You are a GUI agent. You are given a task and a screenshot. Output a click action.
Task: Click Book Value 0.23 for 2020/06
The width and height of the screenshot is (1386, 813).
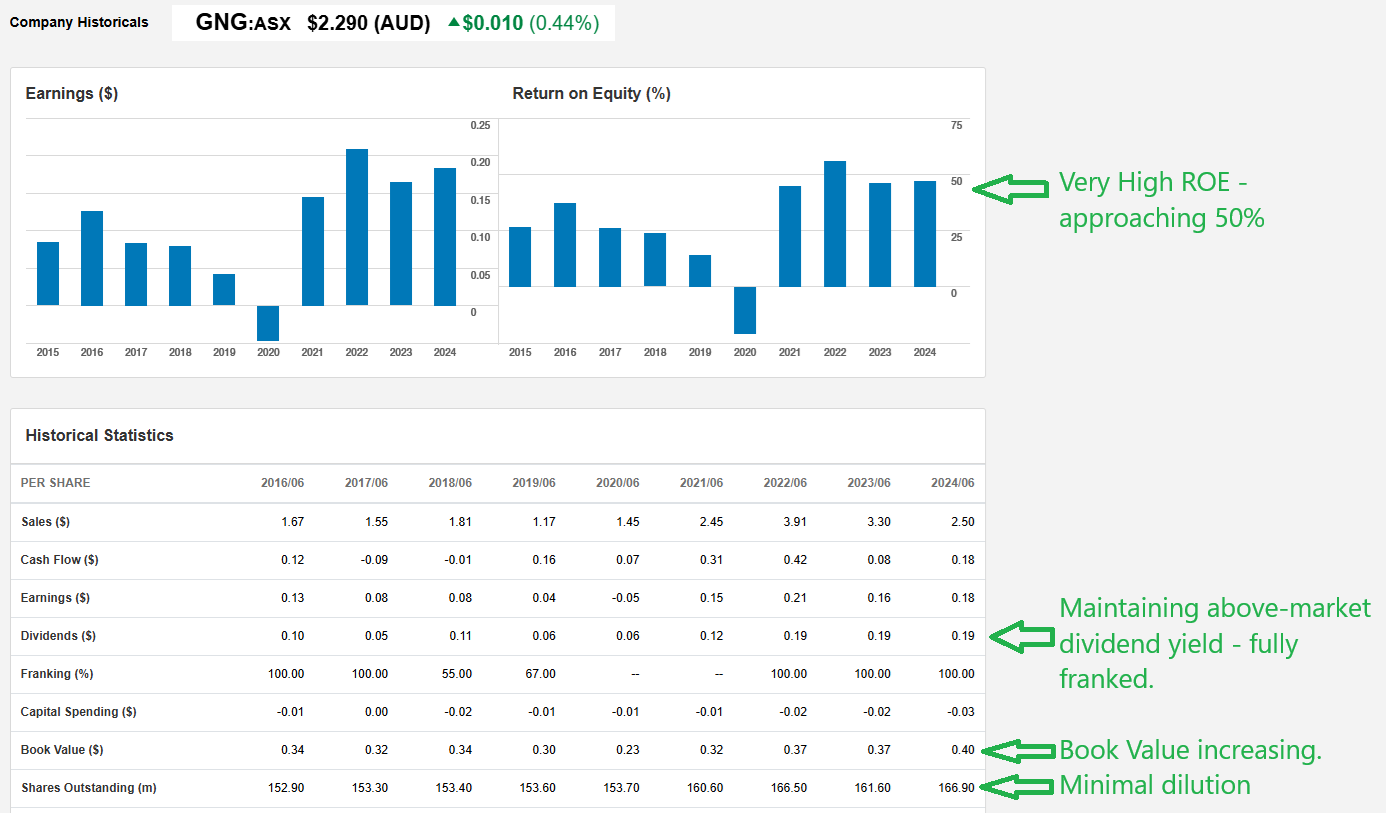click(x=629, y=750)
